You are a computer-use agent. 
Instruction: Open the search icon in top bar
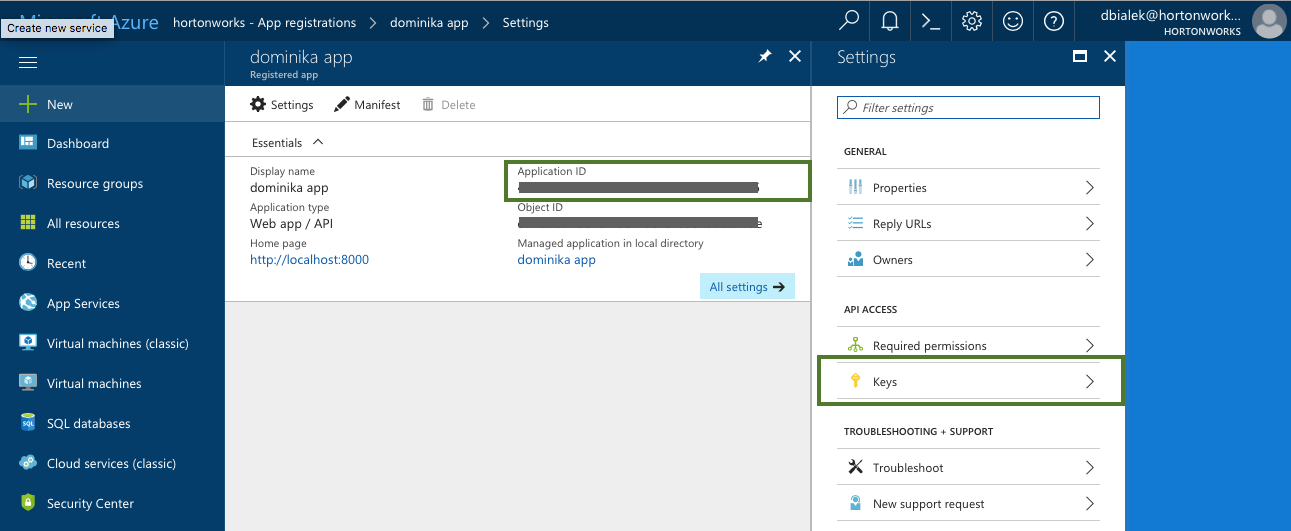tap(849, 21)
